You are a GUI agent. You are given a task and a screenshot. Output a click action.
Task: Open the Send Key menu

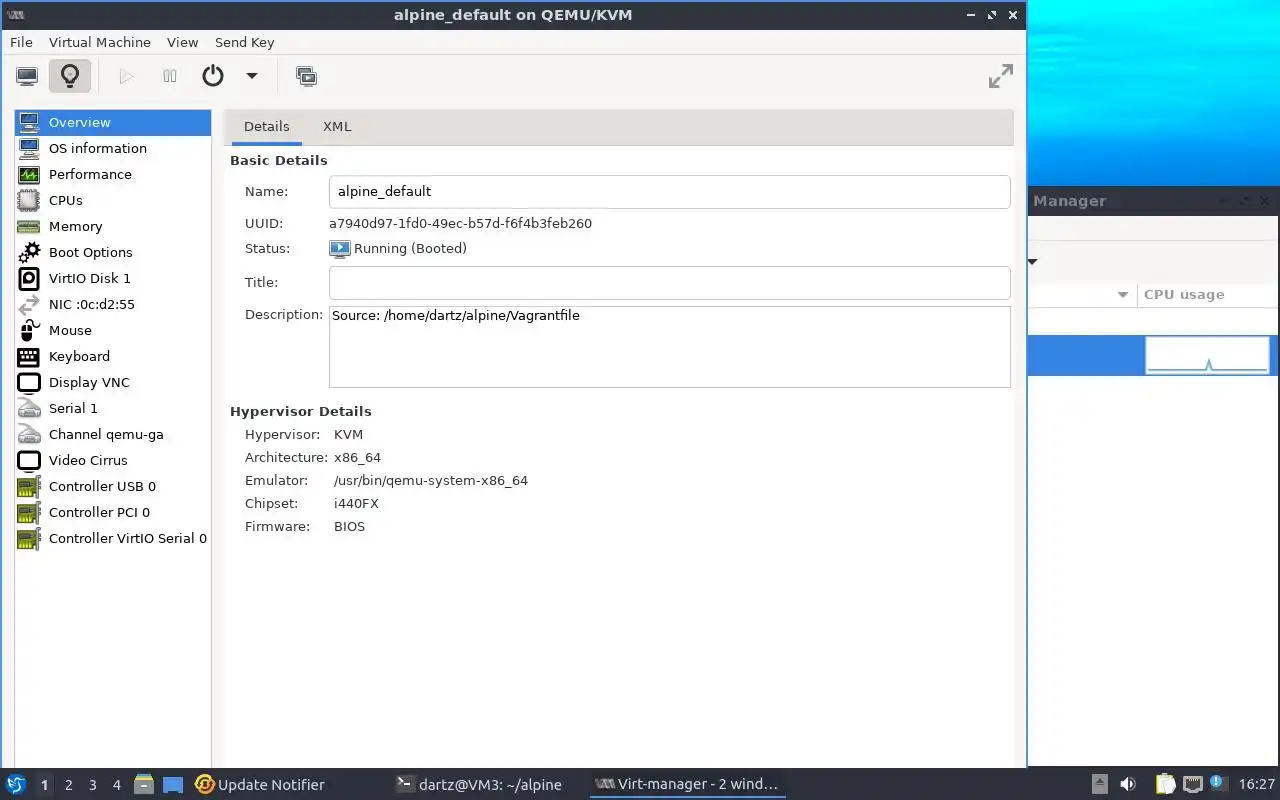[x=245, y=42]
